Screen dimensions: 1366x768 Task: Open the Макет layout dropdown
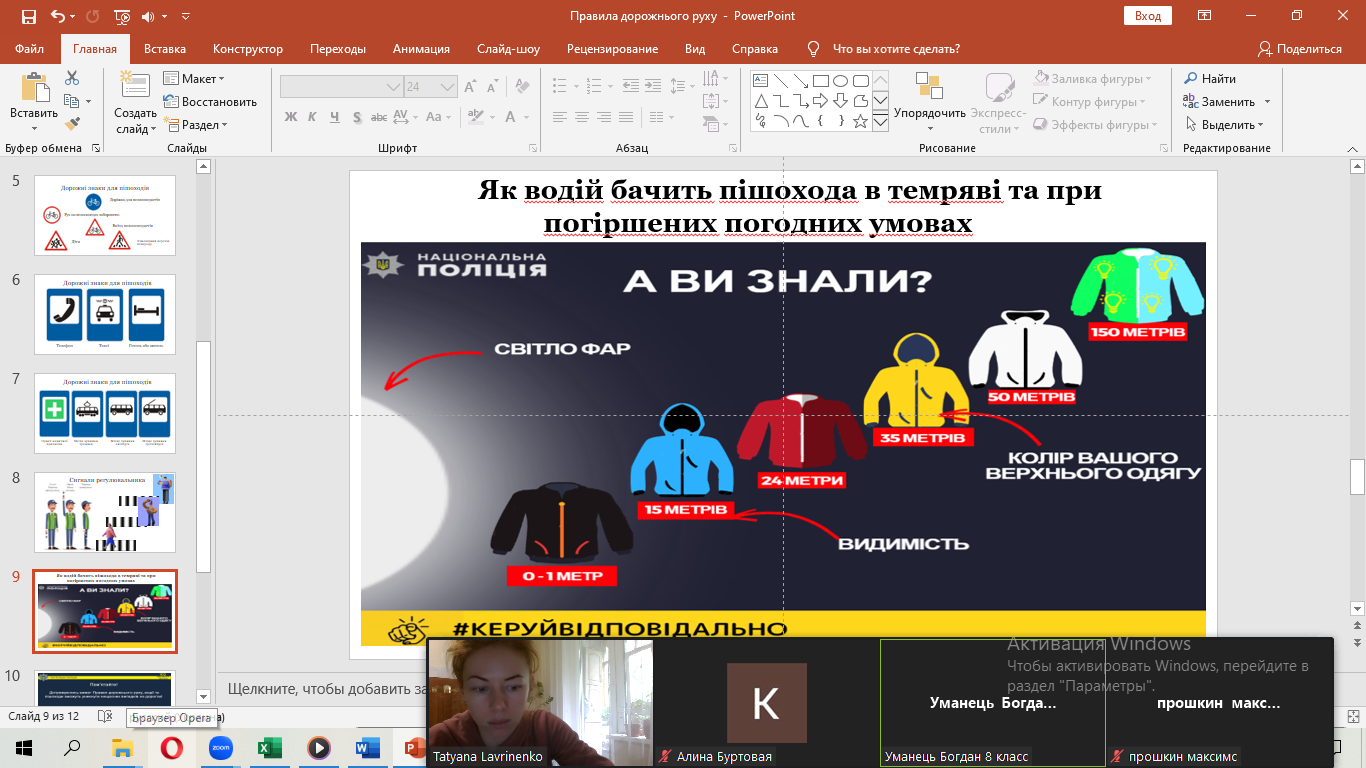(x=194, y=78)
